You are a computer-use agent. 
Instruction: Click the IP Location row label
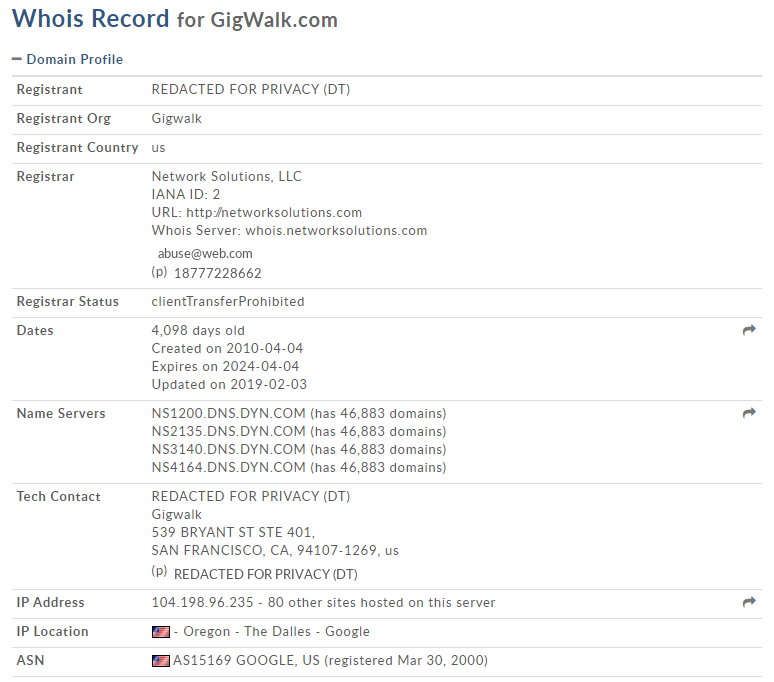pyautogui.click(x=52, y=632)
